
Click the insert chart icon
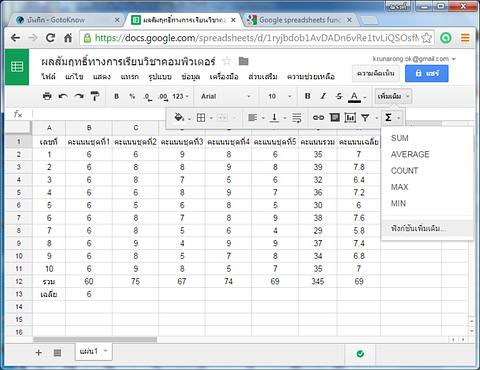click(350, 117)
